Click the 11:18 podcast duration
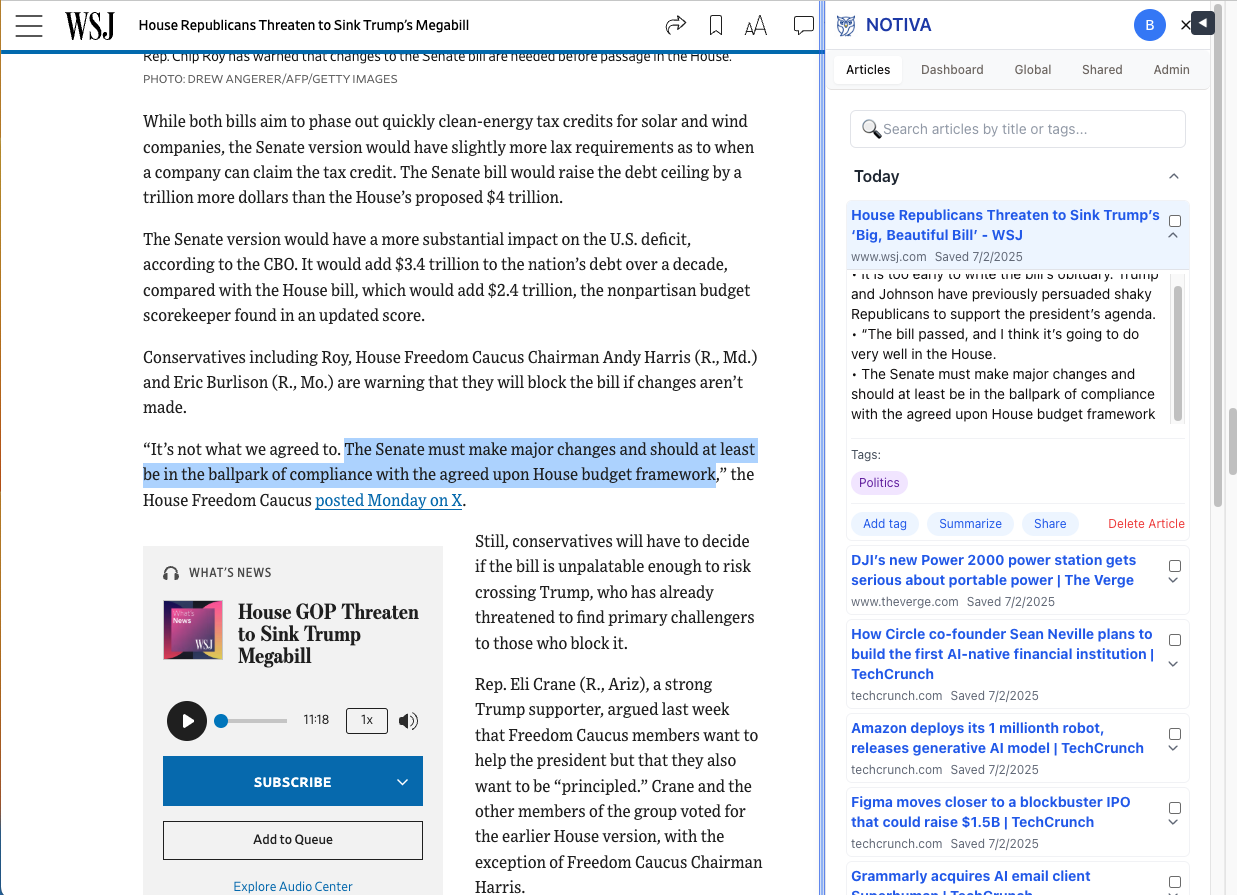Screen dimensions: 1237x895 pos(316,720)
